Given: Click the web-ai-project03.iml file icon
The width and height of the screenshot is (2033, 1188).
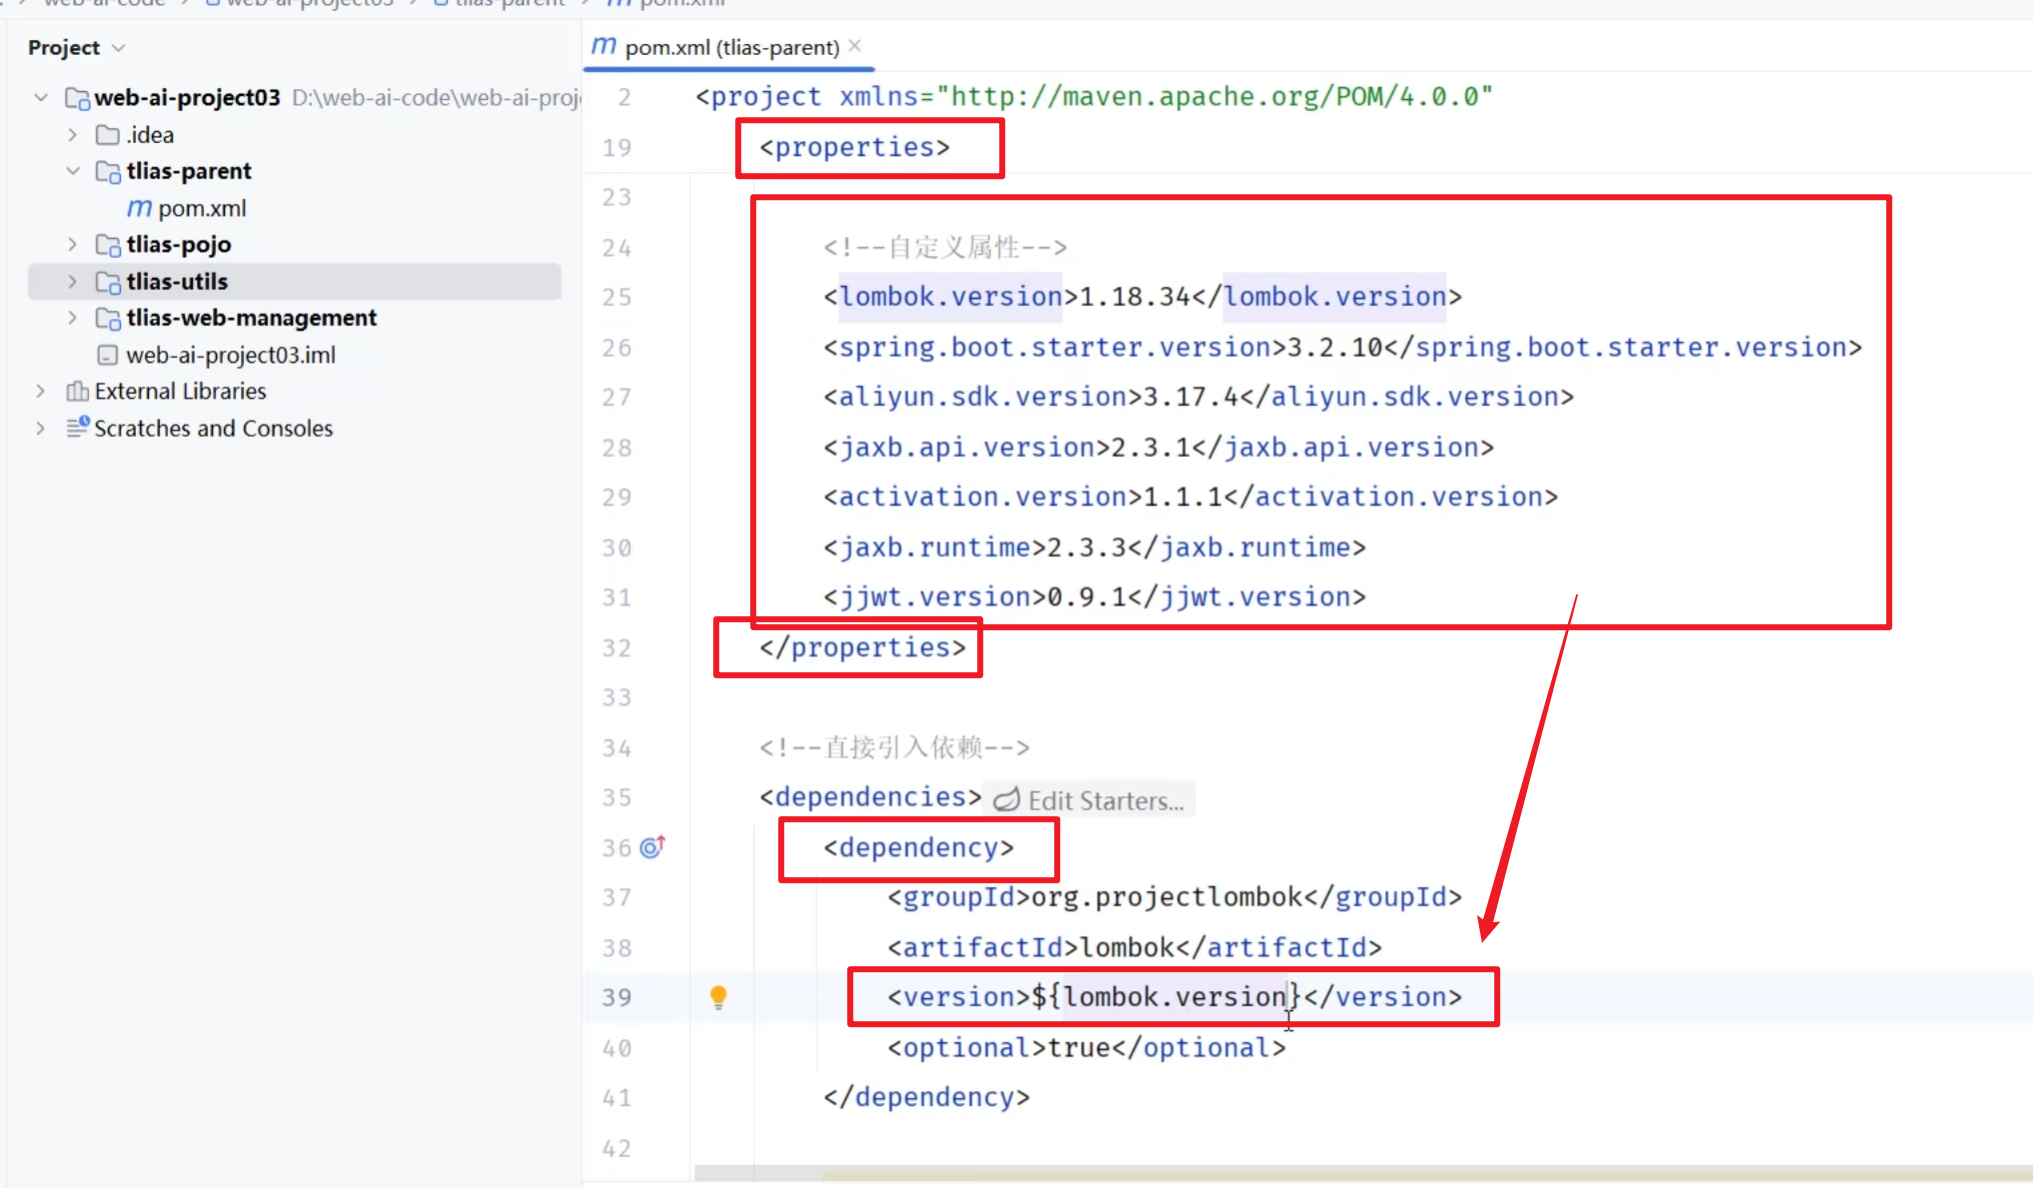Looking at the screenshot, I should (107, 355).
